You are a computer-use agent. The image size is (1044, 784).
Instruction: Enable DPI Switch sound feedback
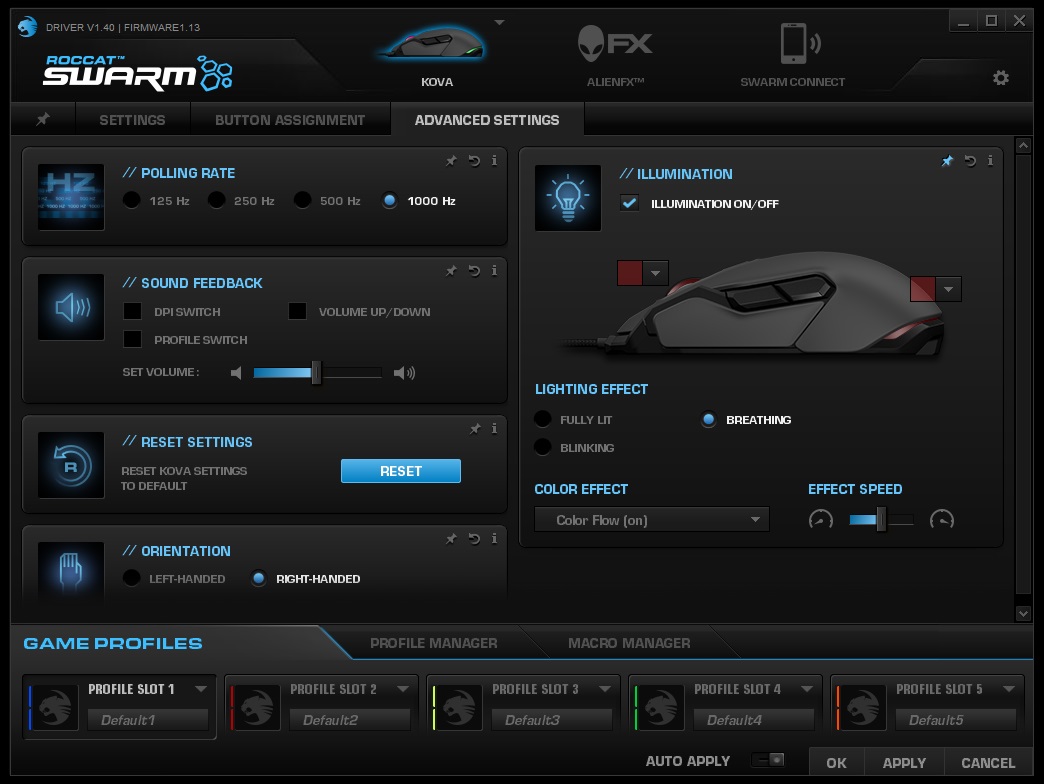(x=132, y=311)
